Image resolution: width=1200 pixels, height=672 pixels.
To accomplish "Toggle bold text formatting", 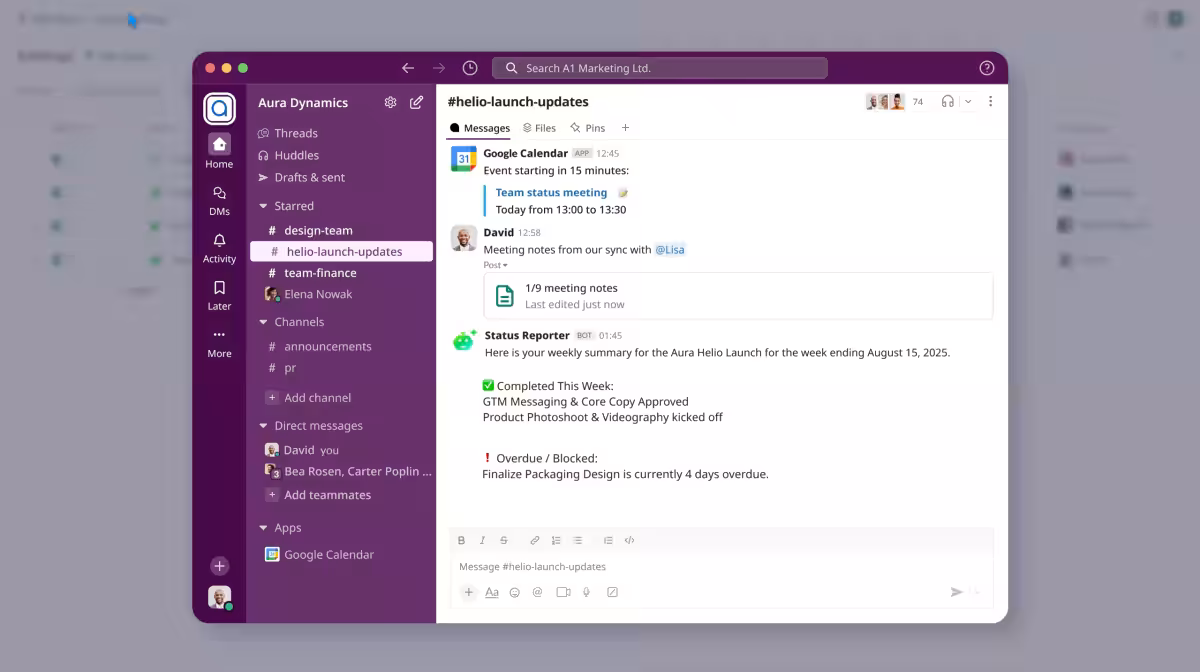I will [461, 540].
